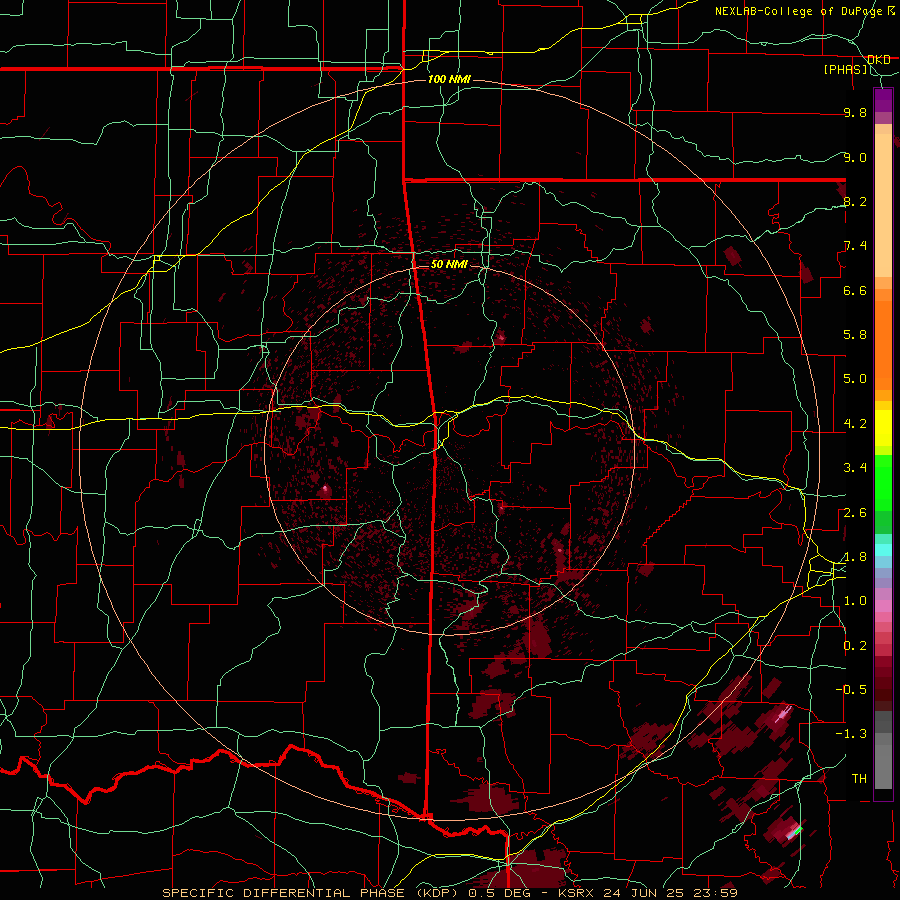The width and height of the screenshot is (900, 900).
Task: Click the 9.8 value on the scale
Action: tap(855, 112)
